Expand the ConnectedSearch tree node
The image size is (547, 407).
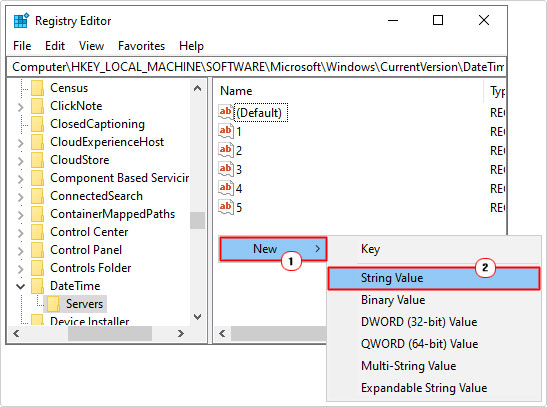pos(21,197)
